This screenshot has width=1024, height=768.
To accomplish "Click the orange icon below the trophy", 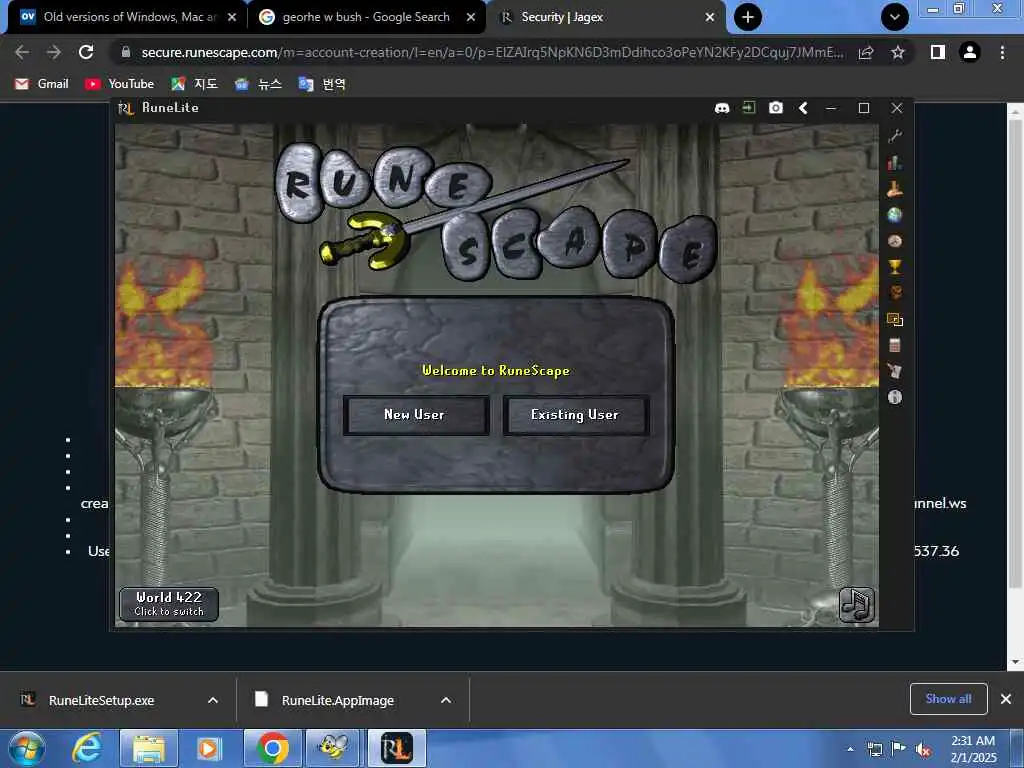I will pyautogui.click(x=895, y=293).
